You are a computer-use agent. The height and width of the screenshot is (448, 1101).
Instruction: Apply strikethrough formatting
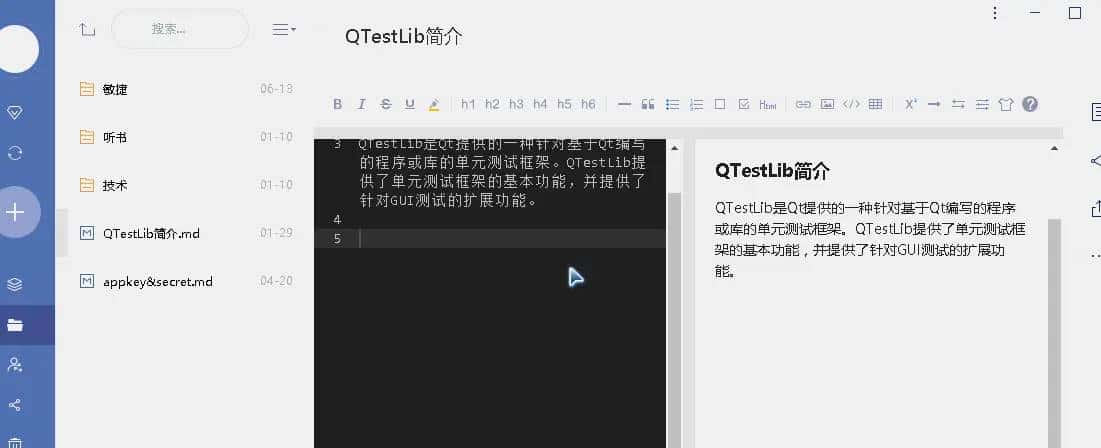[385, 105]
